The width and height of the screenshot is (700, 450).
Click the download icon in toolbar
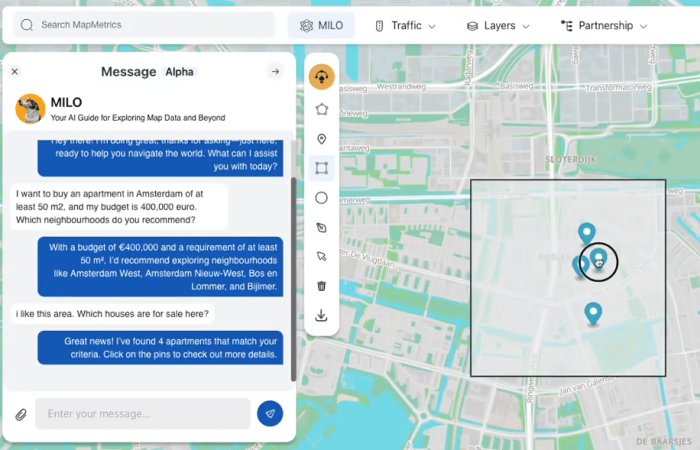pyautogui.click(x=321, y=316)
